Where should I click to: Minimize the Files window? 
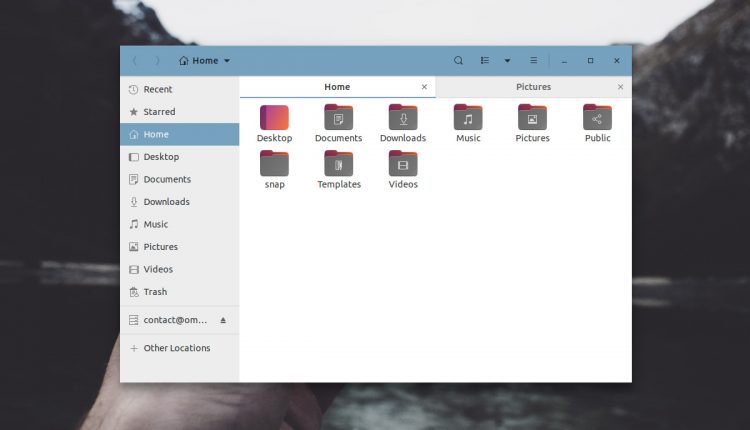click(x=564, y=61)
